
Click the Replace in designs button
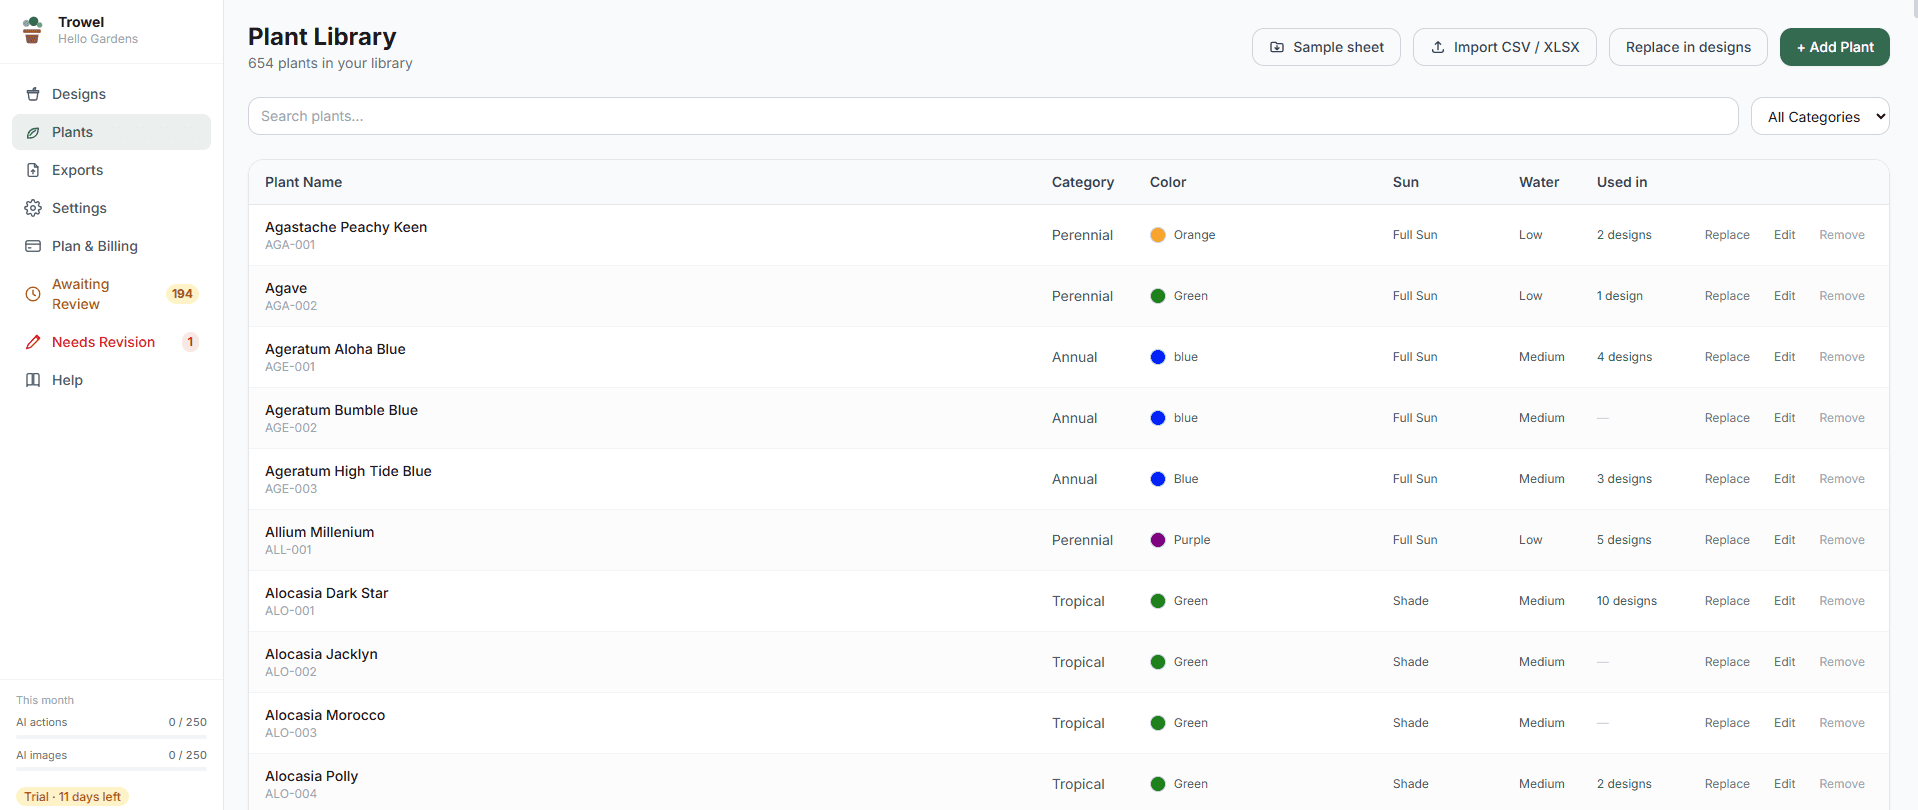tap(1688, 47)
